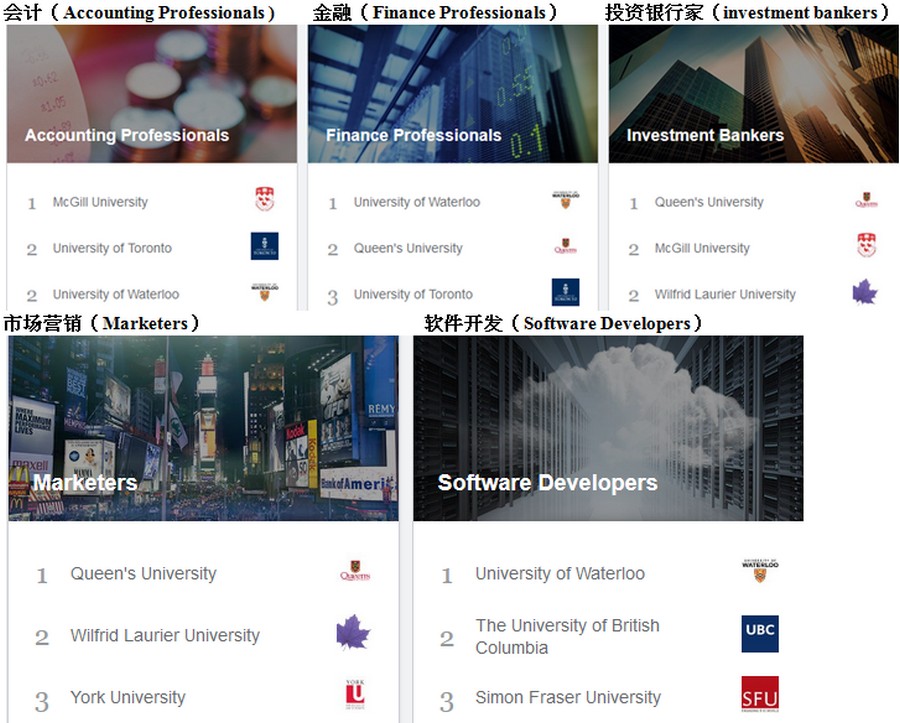Screen dimensions: 900x723
Task: Click rank number 1 beside Waterloo in Software Developers
Action: click(447, 575)
